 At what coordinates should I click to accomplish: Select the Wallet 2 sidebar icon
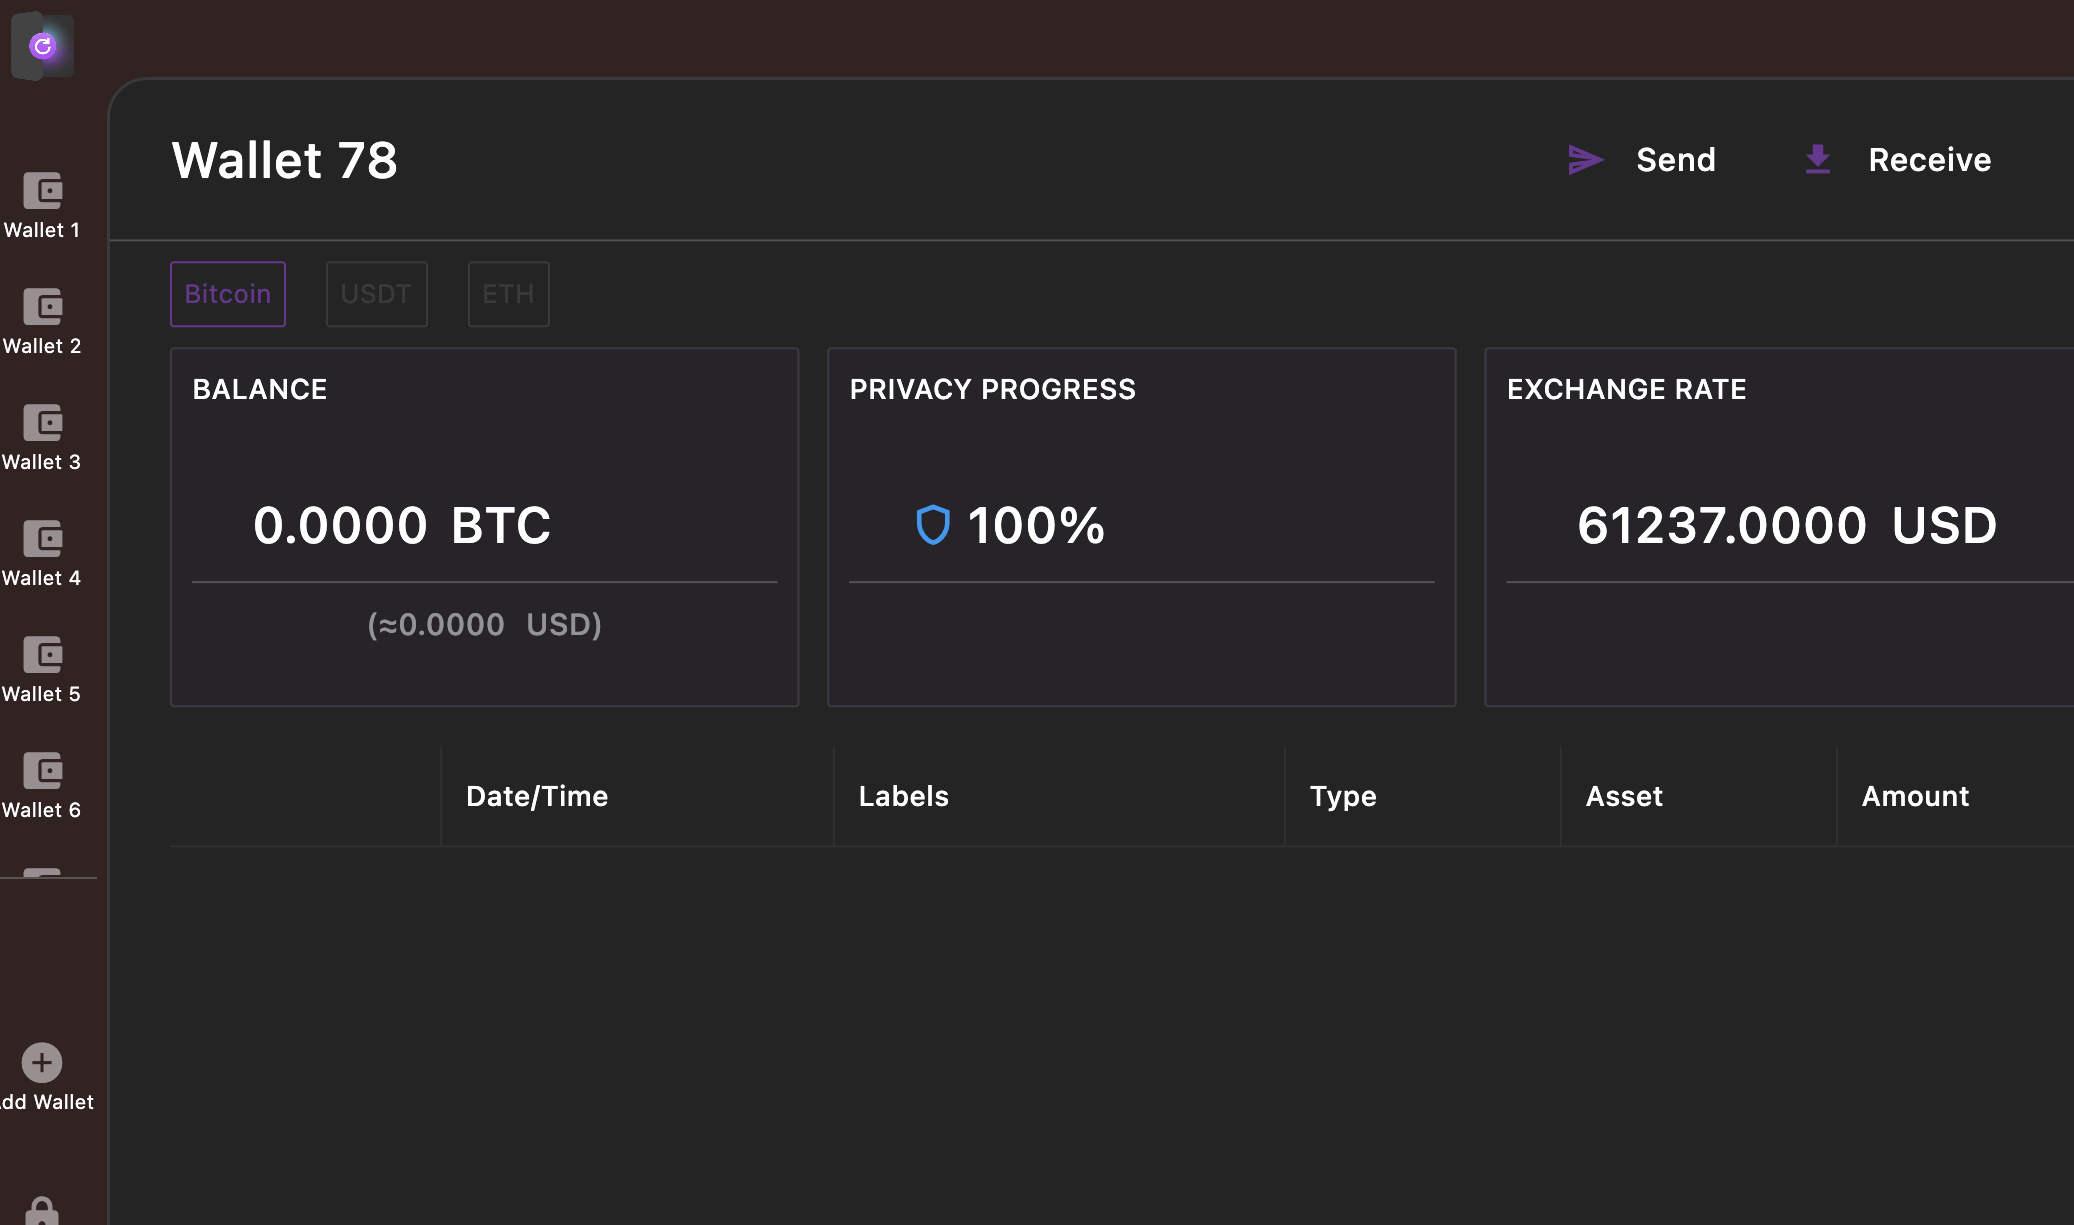pyautogui.click(x=42, y=307)
